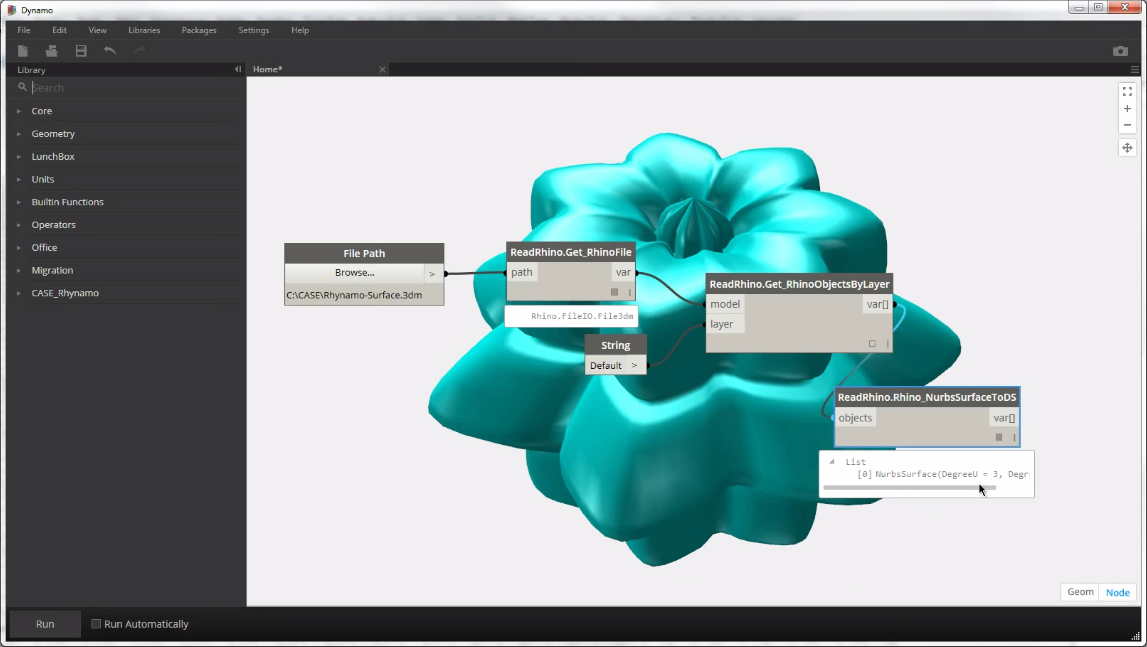Viewport: 1147px width, 647px height.
Task: Collapse the List preview output arrow
Action: pos(832,462)
